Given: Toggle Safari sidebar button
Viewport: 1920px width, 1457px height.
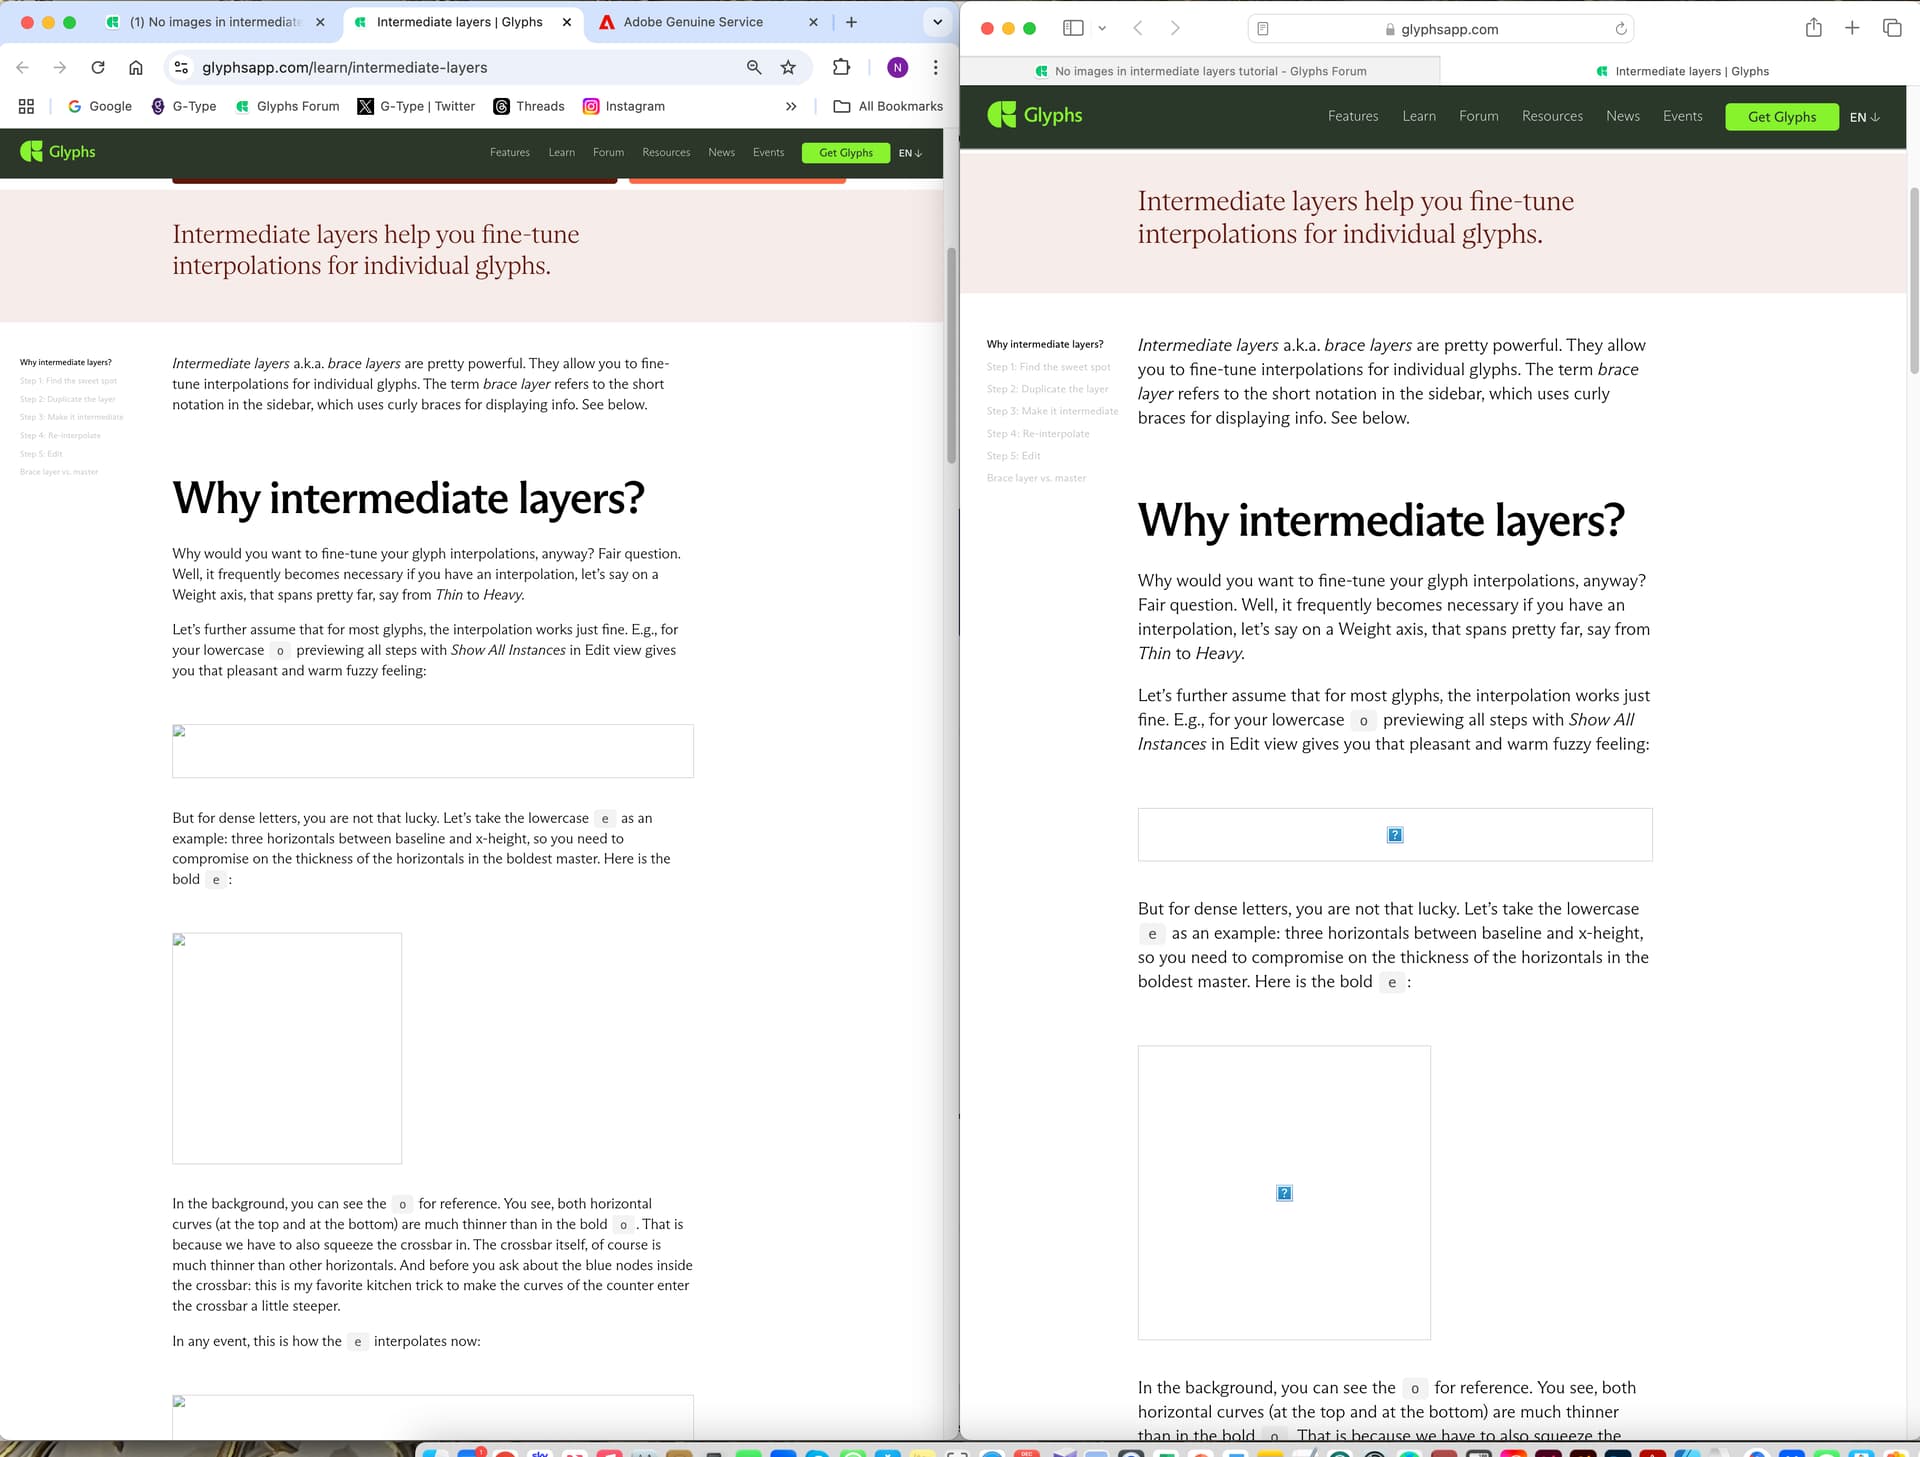Looking at the screenshot, I should [x=1073, y=28].
